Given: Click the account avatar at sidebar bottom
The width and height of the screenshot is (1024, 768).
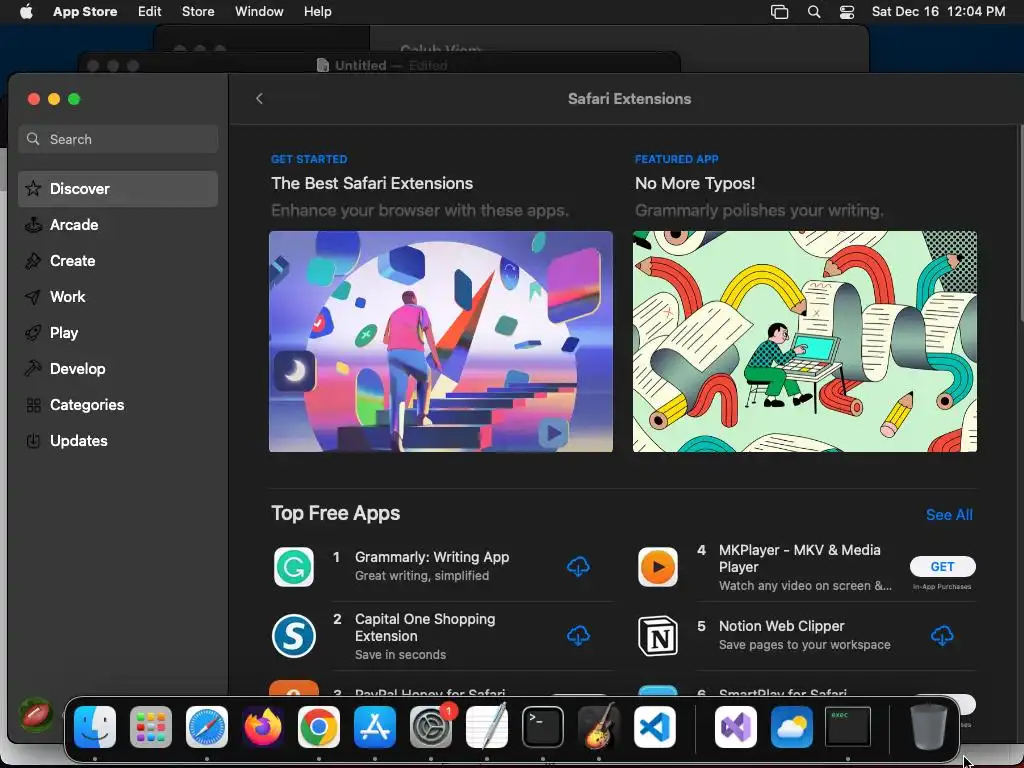Looking at the screenshot, I should [36, 714].
